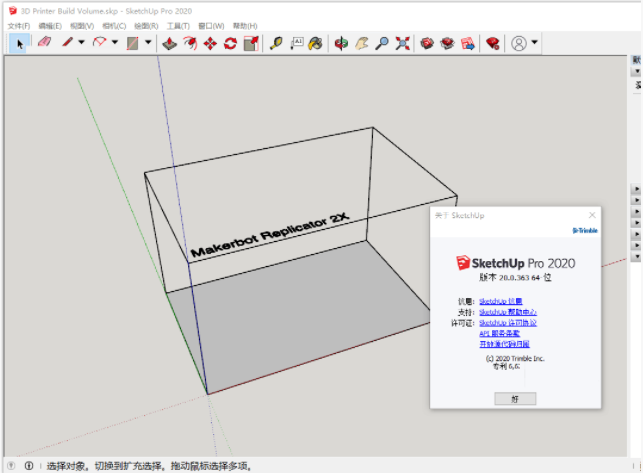
Task: Select the Tape Measure tool
Action: tap(275, 43)
